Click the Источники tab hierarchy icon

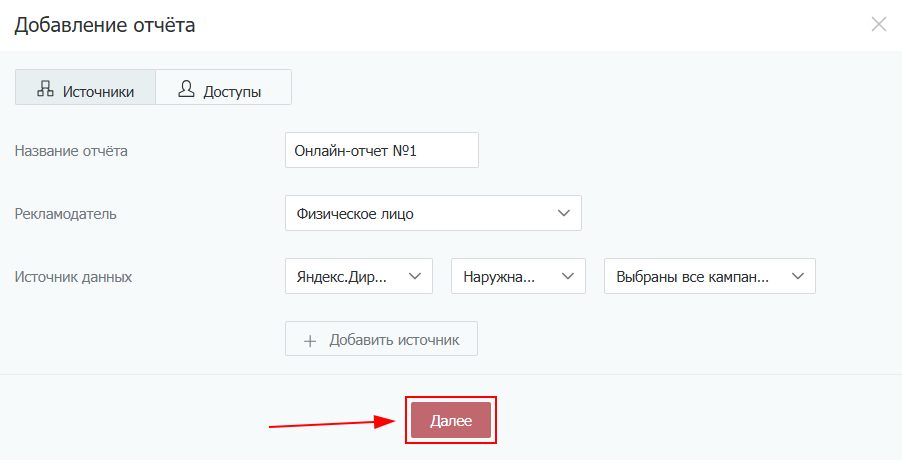[x=45, y=88]
